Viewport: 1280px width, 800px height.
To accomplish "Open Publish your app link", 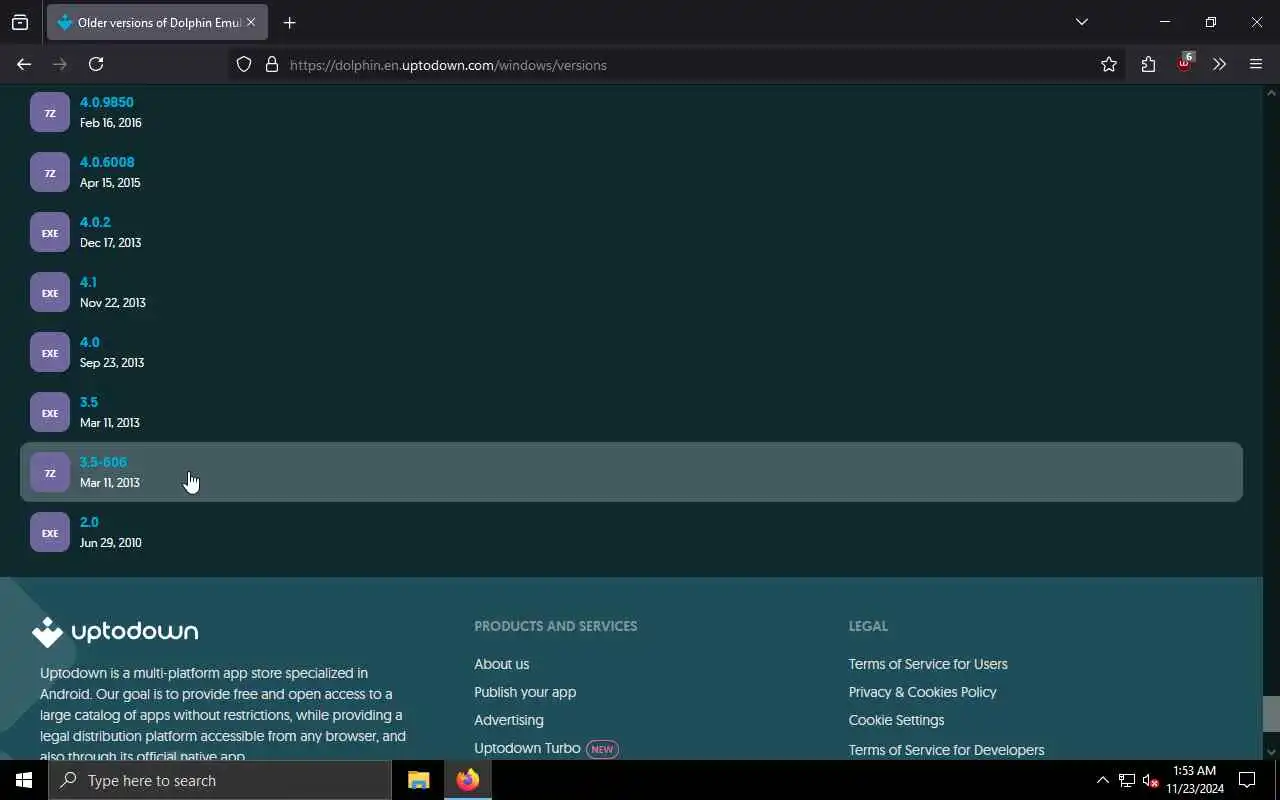I will [x=525, y=692].
